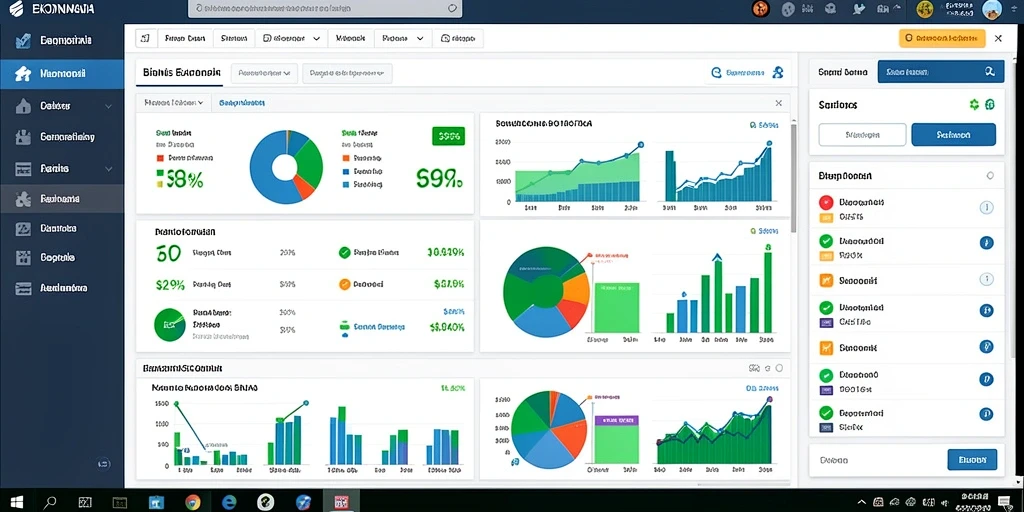Open the user avatar in the top-right header

tap(991, 9)
